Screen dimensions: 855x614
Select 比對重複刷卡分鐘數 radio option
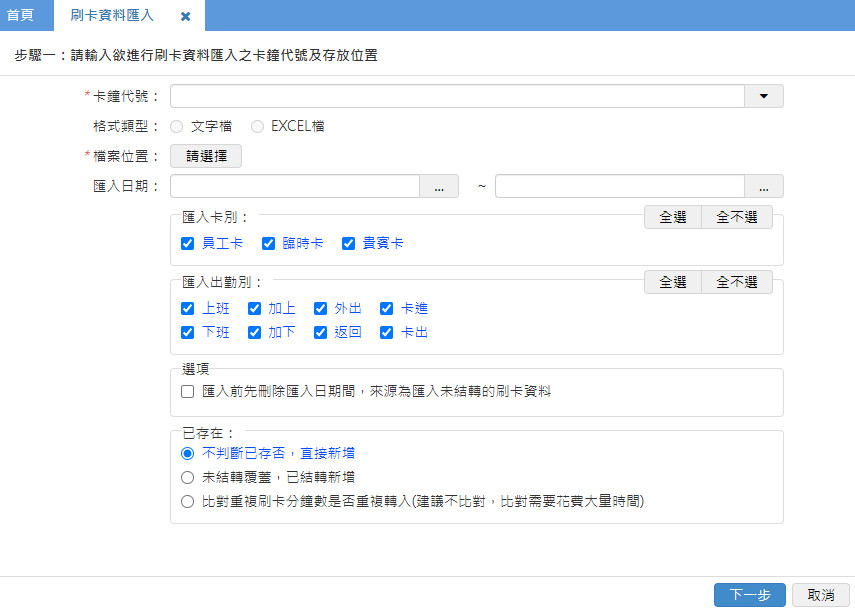click(188, 502)
